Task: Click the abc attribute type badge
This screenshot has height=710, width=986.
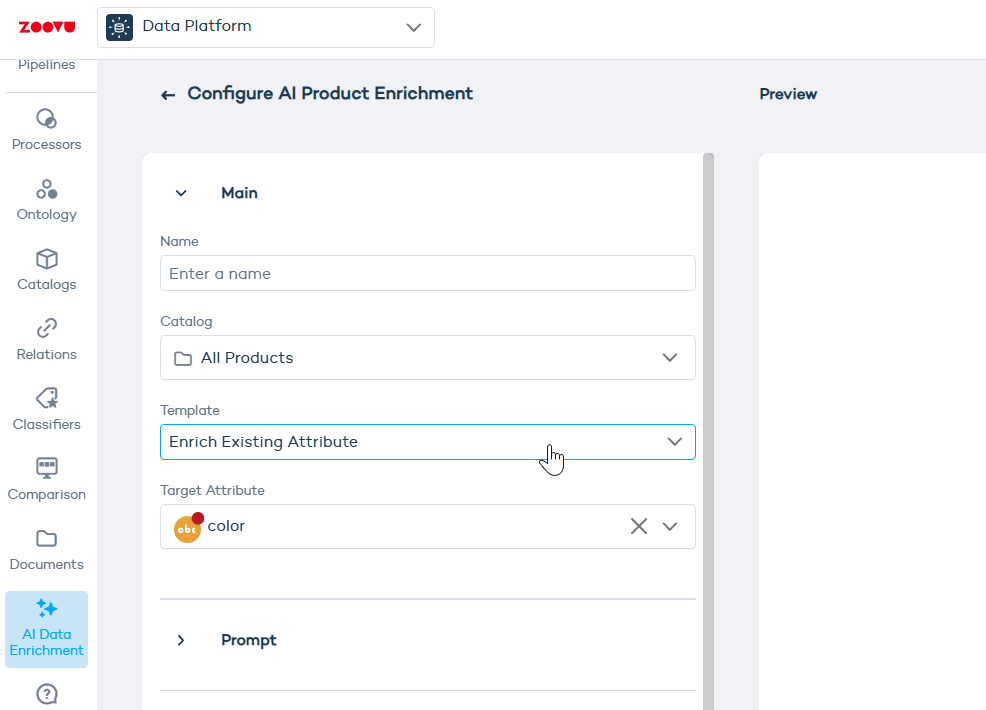Action: tap(188, 528)
